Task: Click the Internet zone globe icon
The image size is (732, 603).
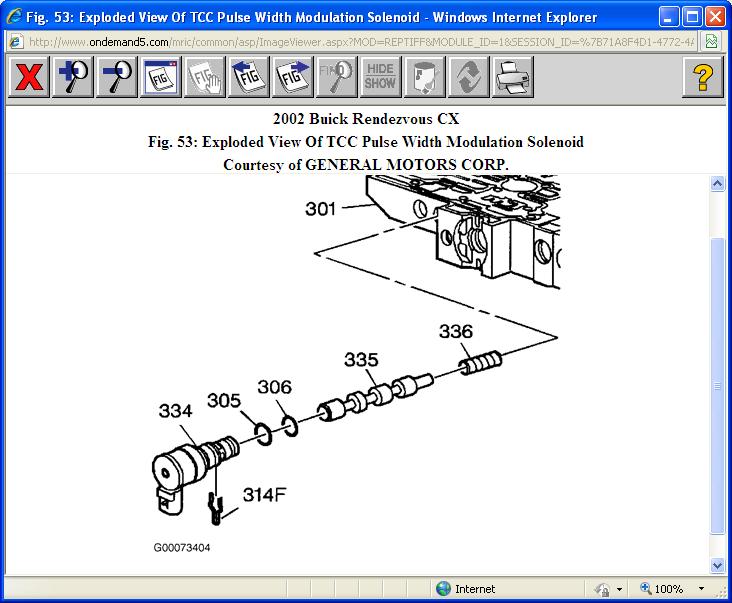Action: [443, 589]
